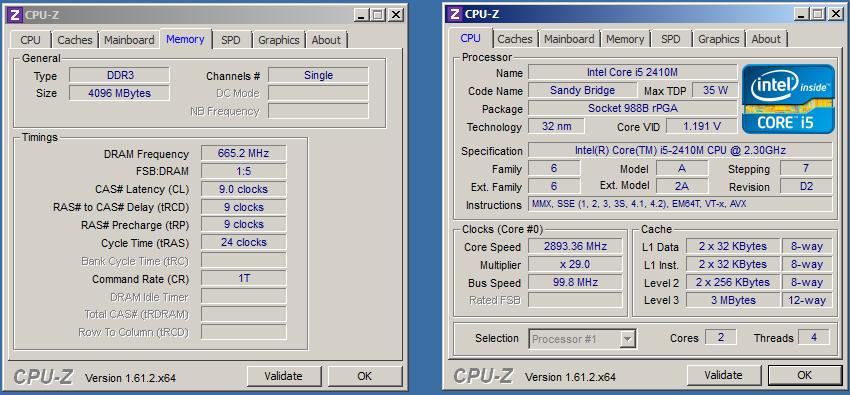Click the 2893.36 MHz Core Speed value
The image size is (850, 395).
(575, 247)
